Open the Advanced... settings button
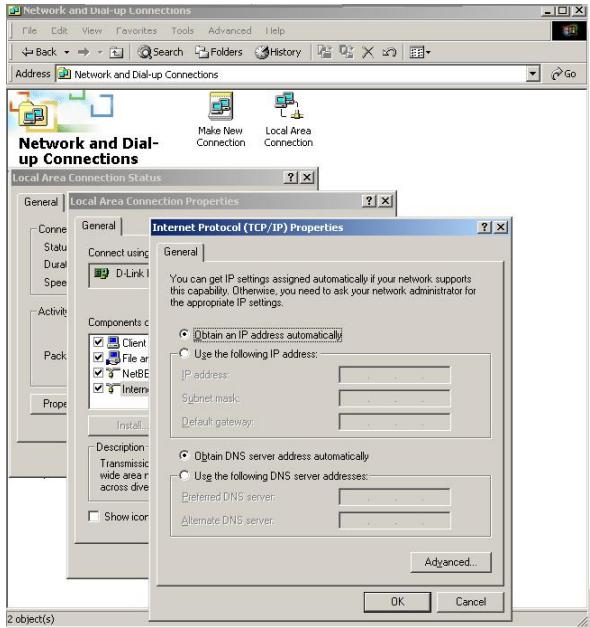The height and width of the screenshot is (628, 590). coord(451,562)
